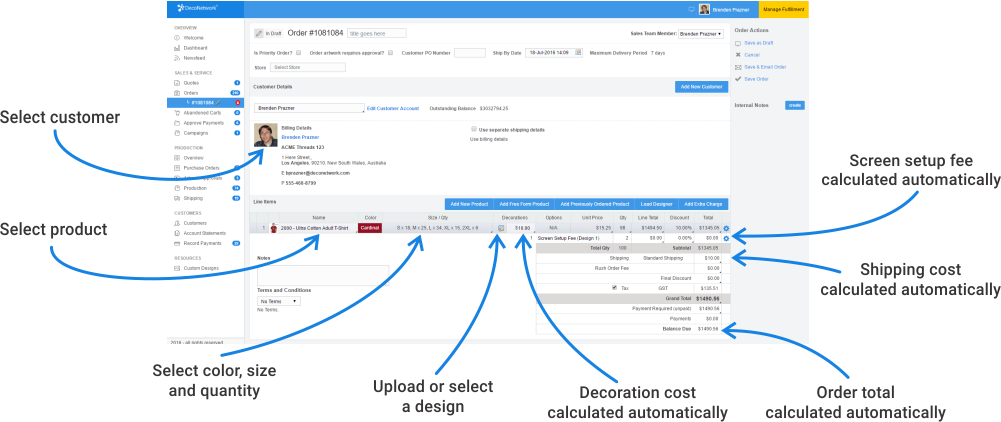The image size is (1001, 422).
Task: Click the gear icon on the T-Shirt row
Action: coord(725,228)
